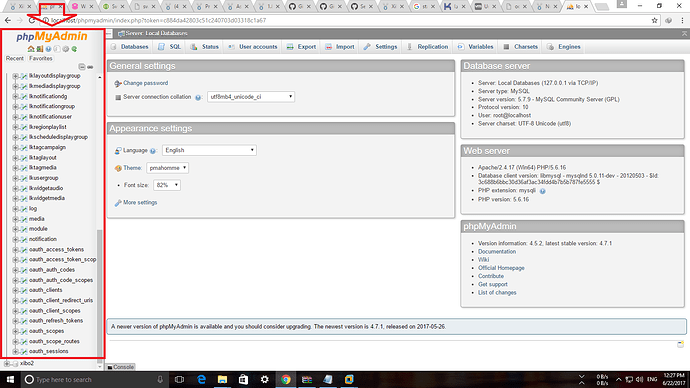Open Server connection collation dropdown
The image size is (690, 388).
pyautogui.click(x=251, y=97)
